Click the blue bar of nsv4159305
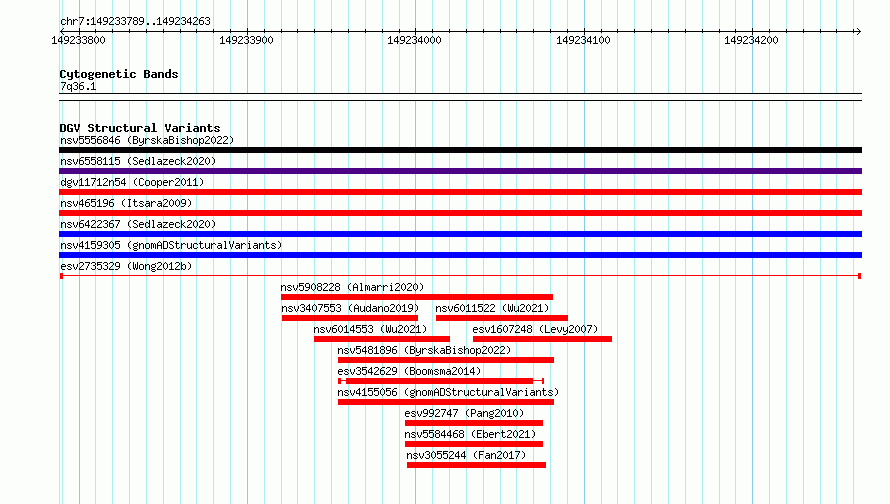This screenshot has height=504, width=890. 460,255
